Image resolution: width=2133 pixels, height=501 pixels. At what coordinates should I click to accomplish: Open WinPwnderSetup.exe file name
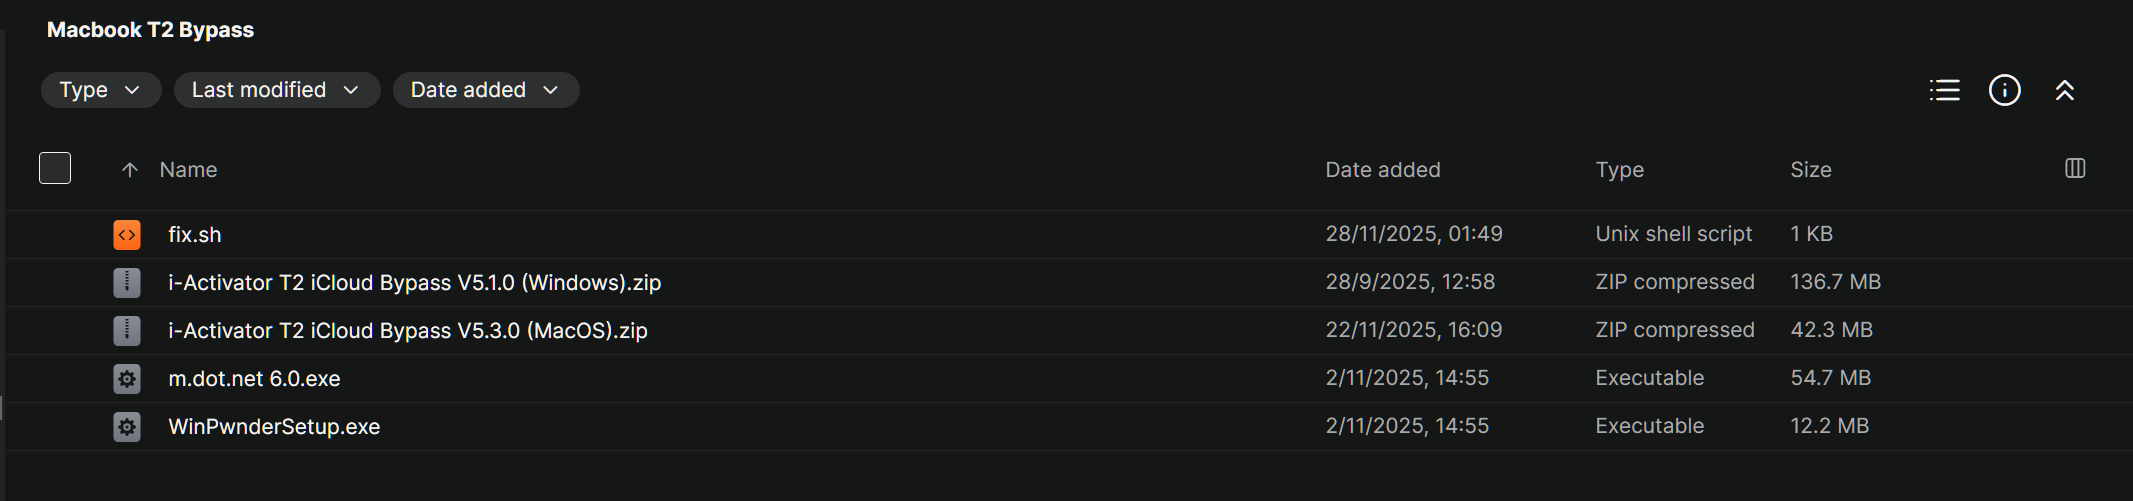tap(274, 426)
